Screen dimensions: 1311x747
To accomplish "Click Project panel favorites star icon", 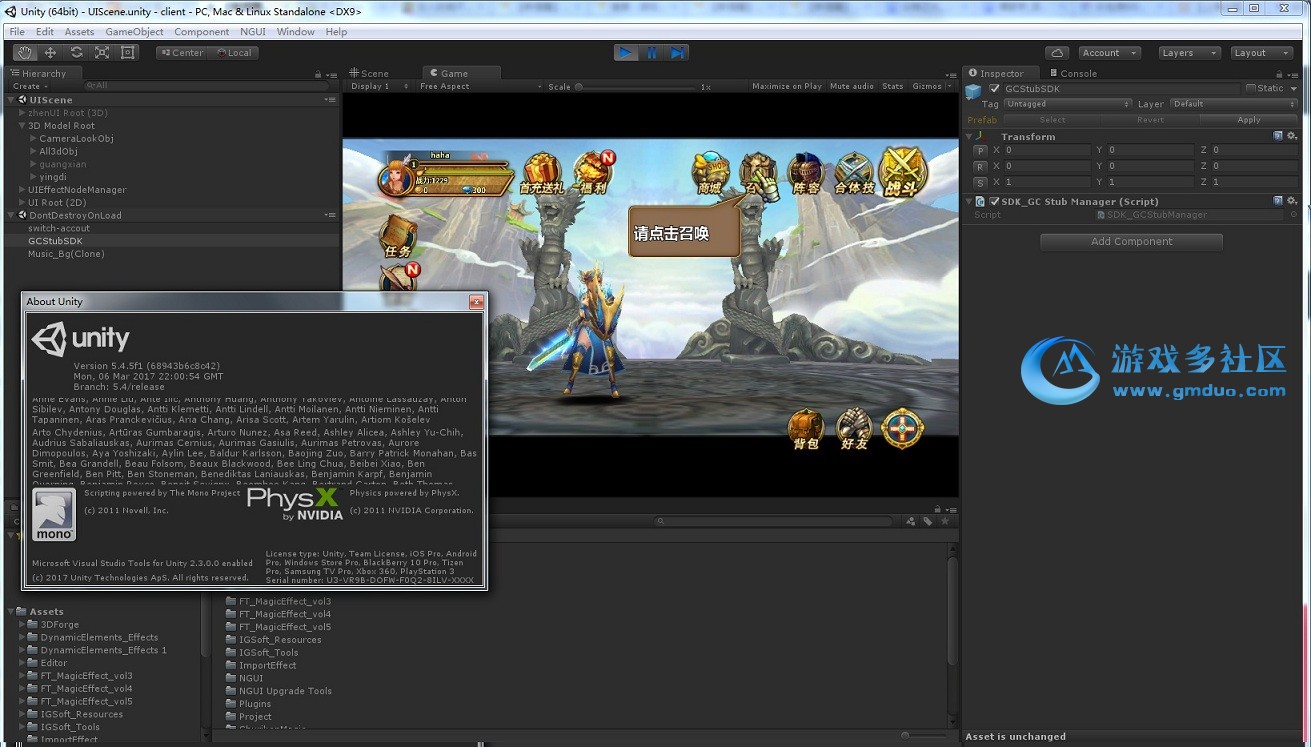I will coord(944,521).
